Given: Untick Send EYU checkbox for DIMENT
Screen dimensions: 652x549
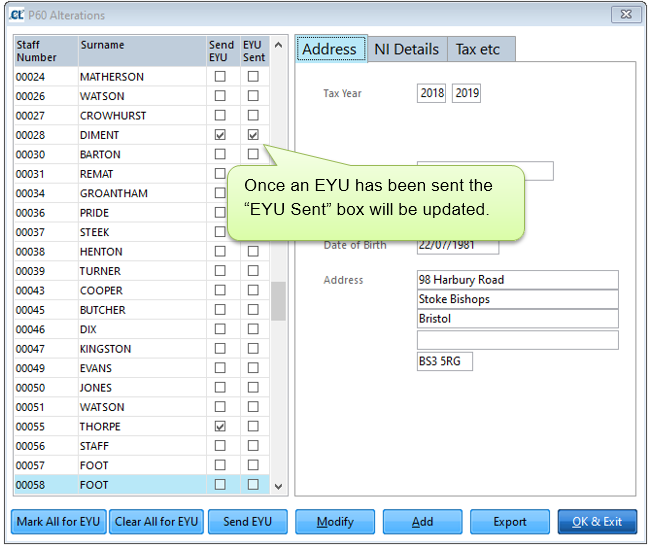Looking at the screenshot, I should click(x=220, y=135).
